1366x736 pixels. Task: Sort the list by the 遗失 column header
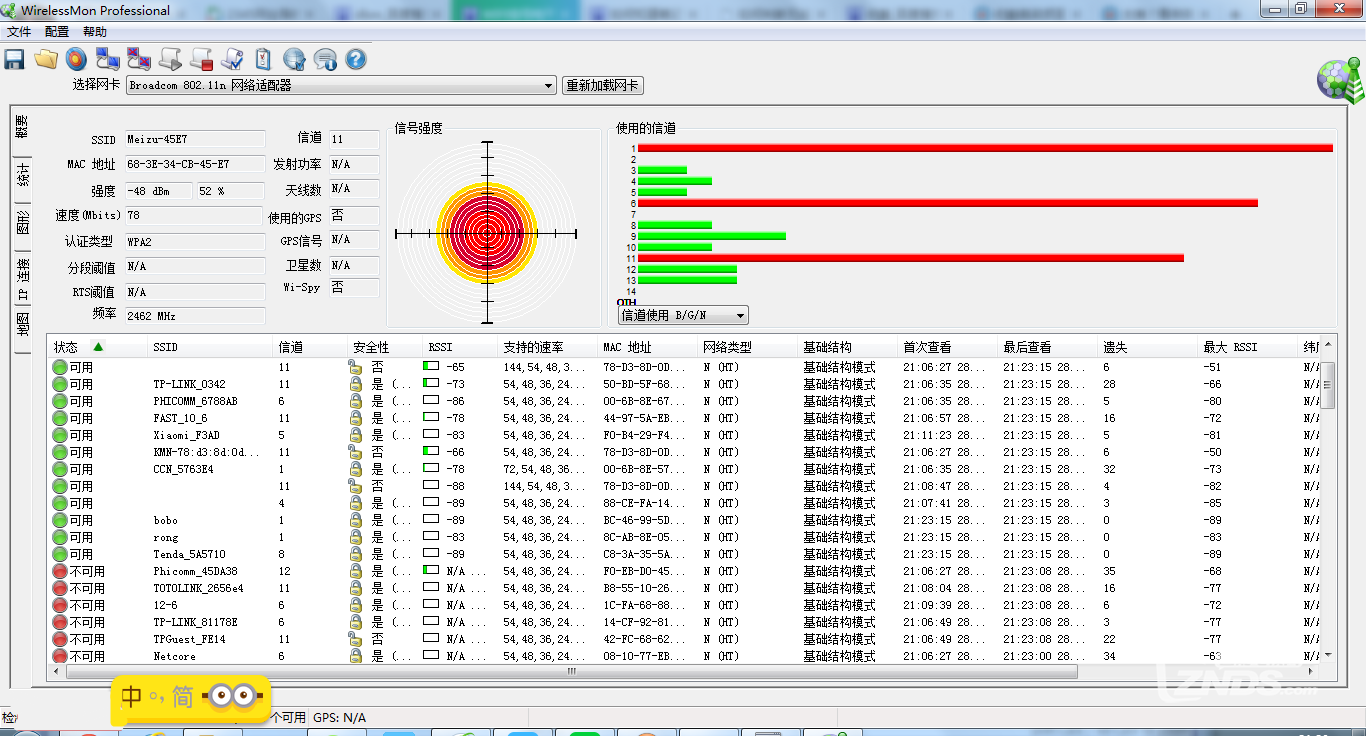click(1148, 347)
